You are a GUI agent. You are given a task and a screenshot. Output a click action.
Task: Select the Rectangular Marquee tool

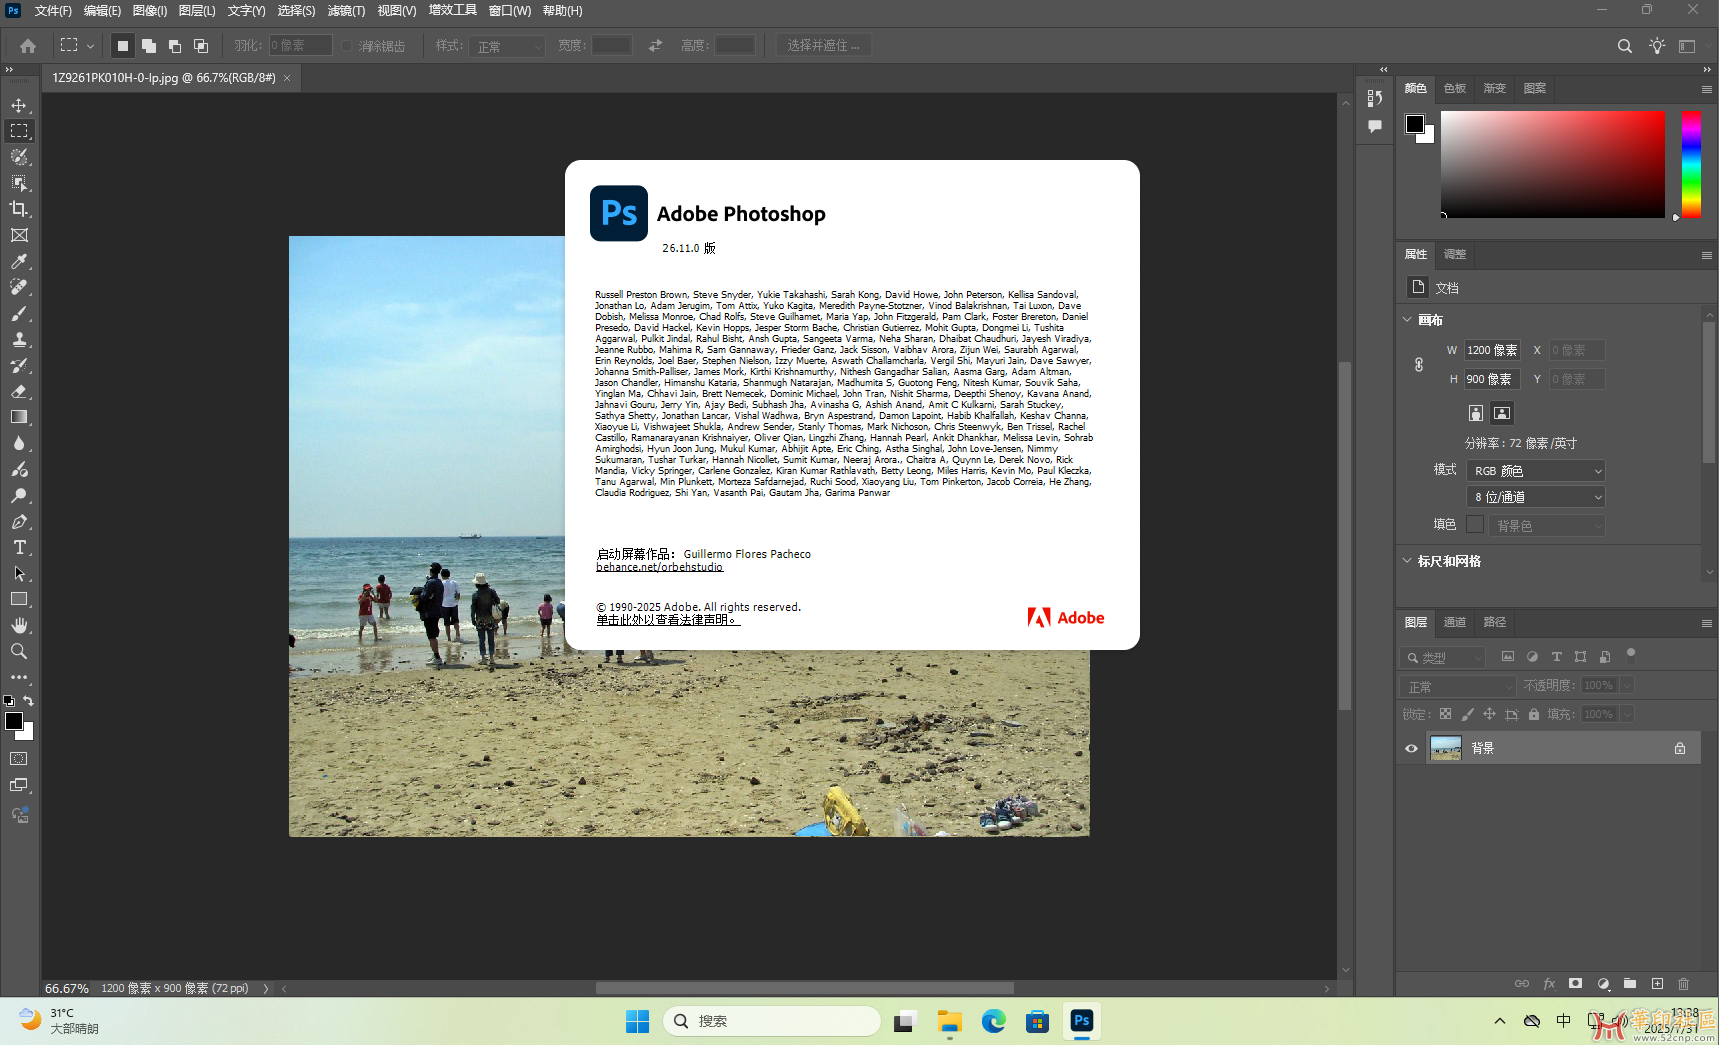click(19, 131)
